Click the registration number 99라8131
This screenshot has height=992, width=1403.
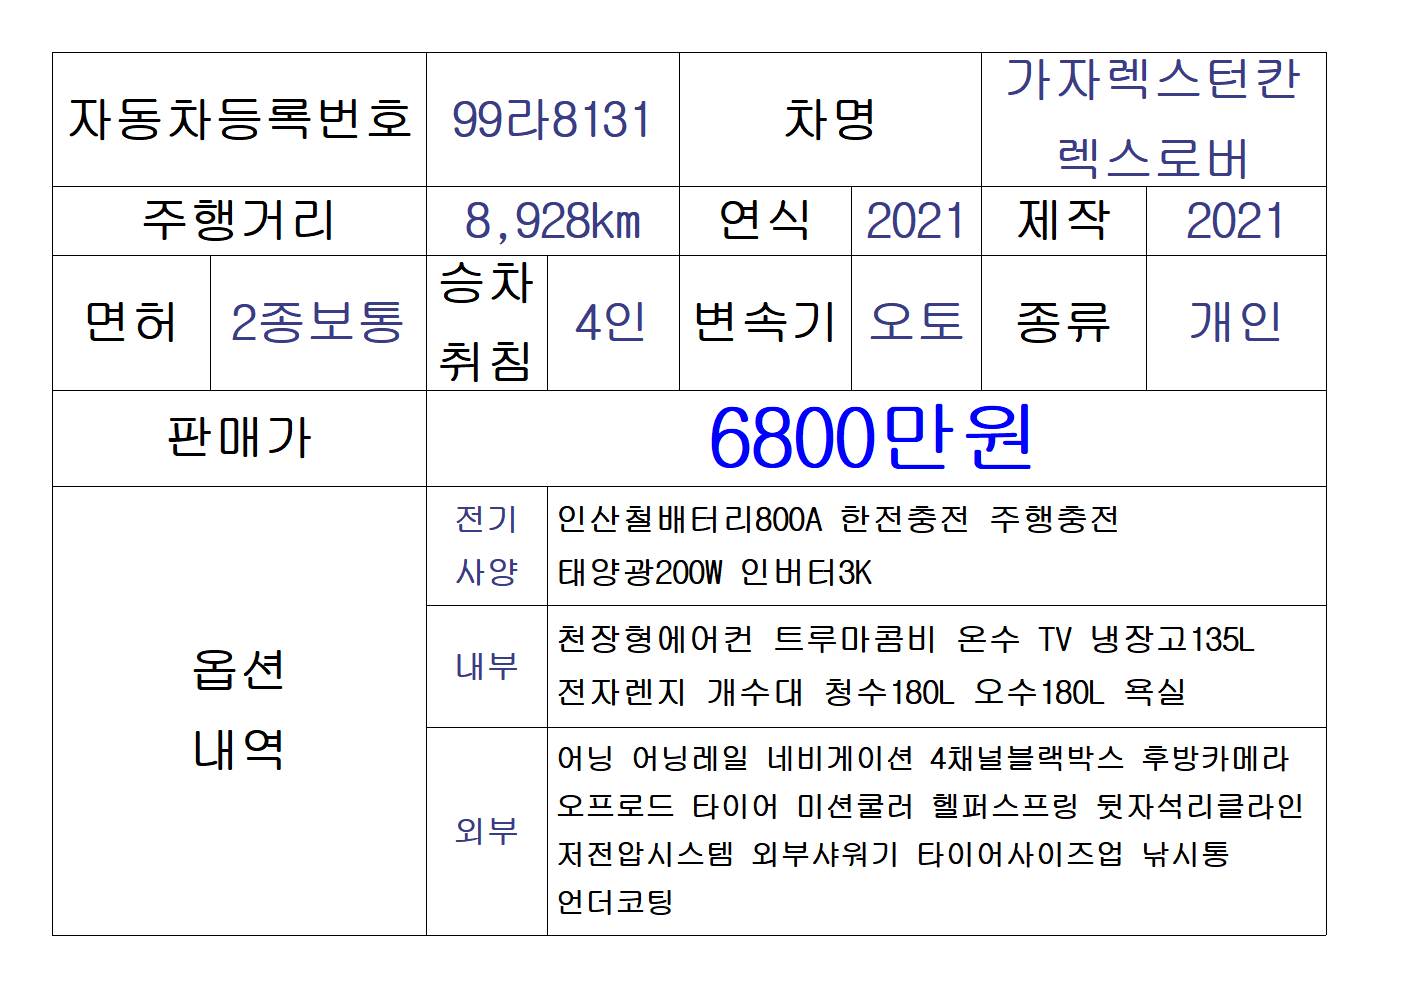[x=552, y=120]
